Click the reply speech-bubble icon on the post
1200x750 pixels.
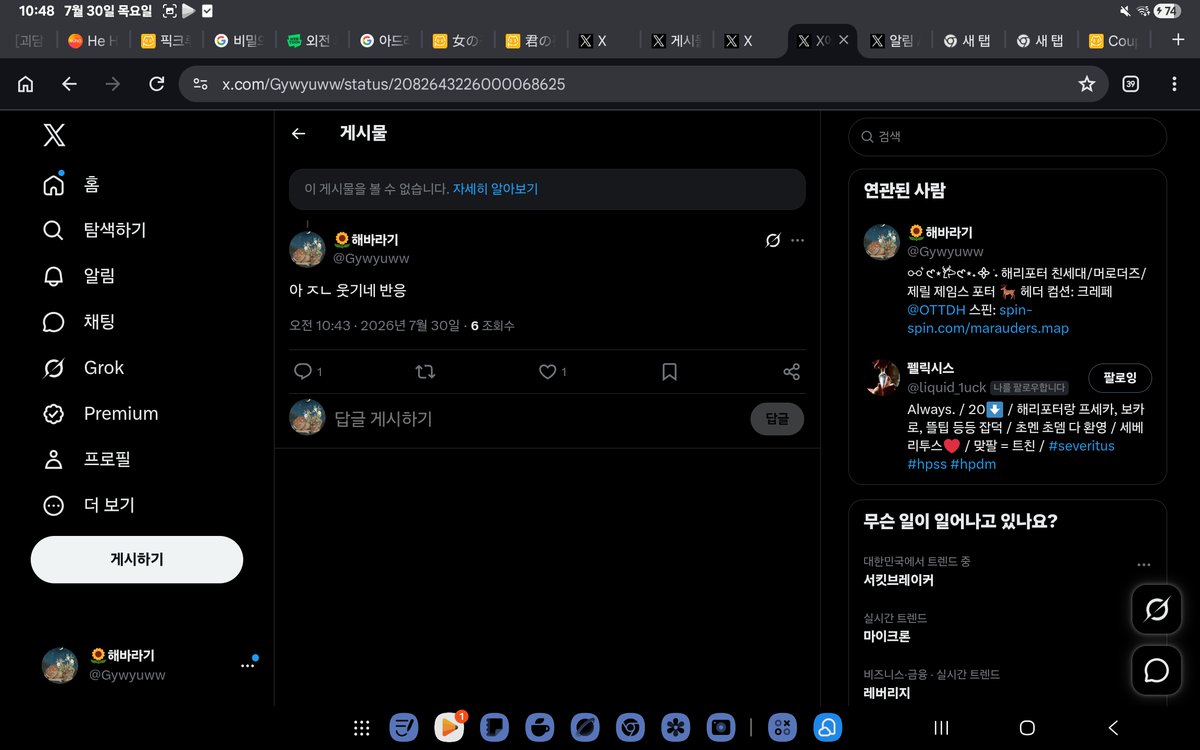pos(303,372)
